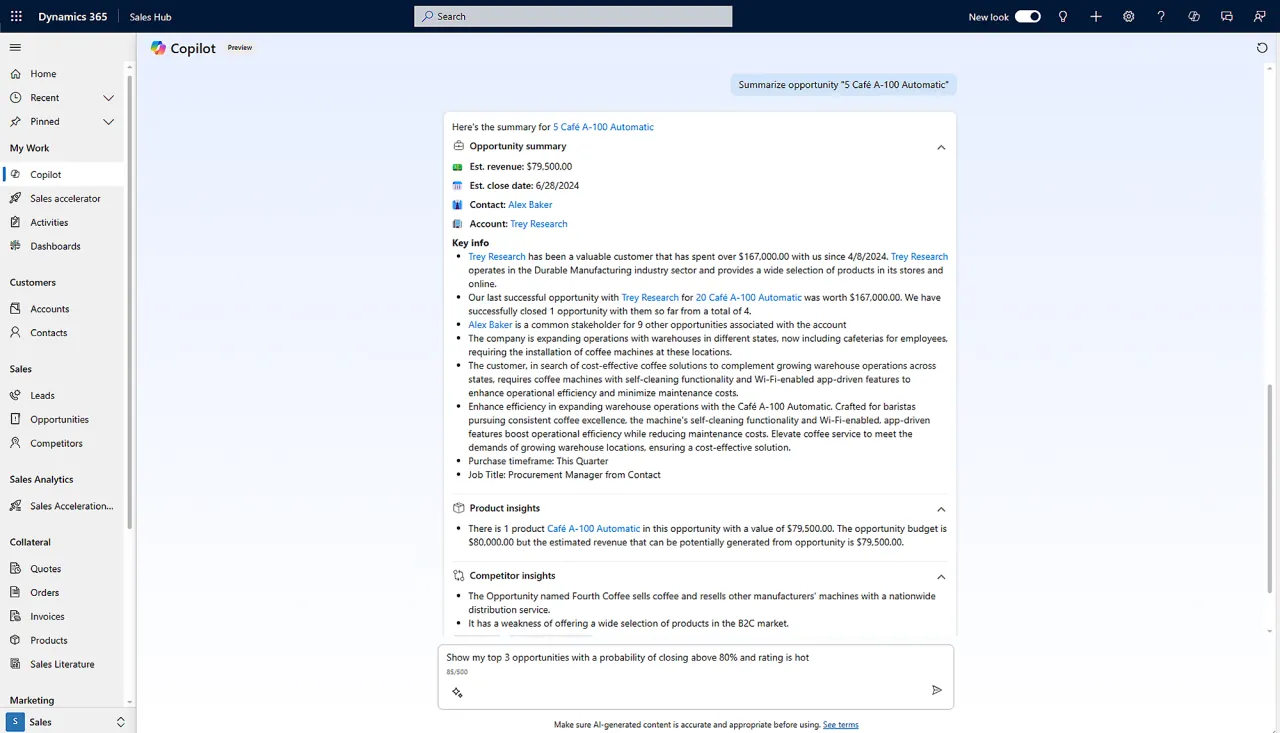
Task: Open Pinned in sidebar
Action: point(44,122)
